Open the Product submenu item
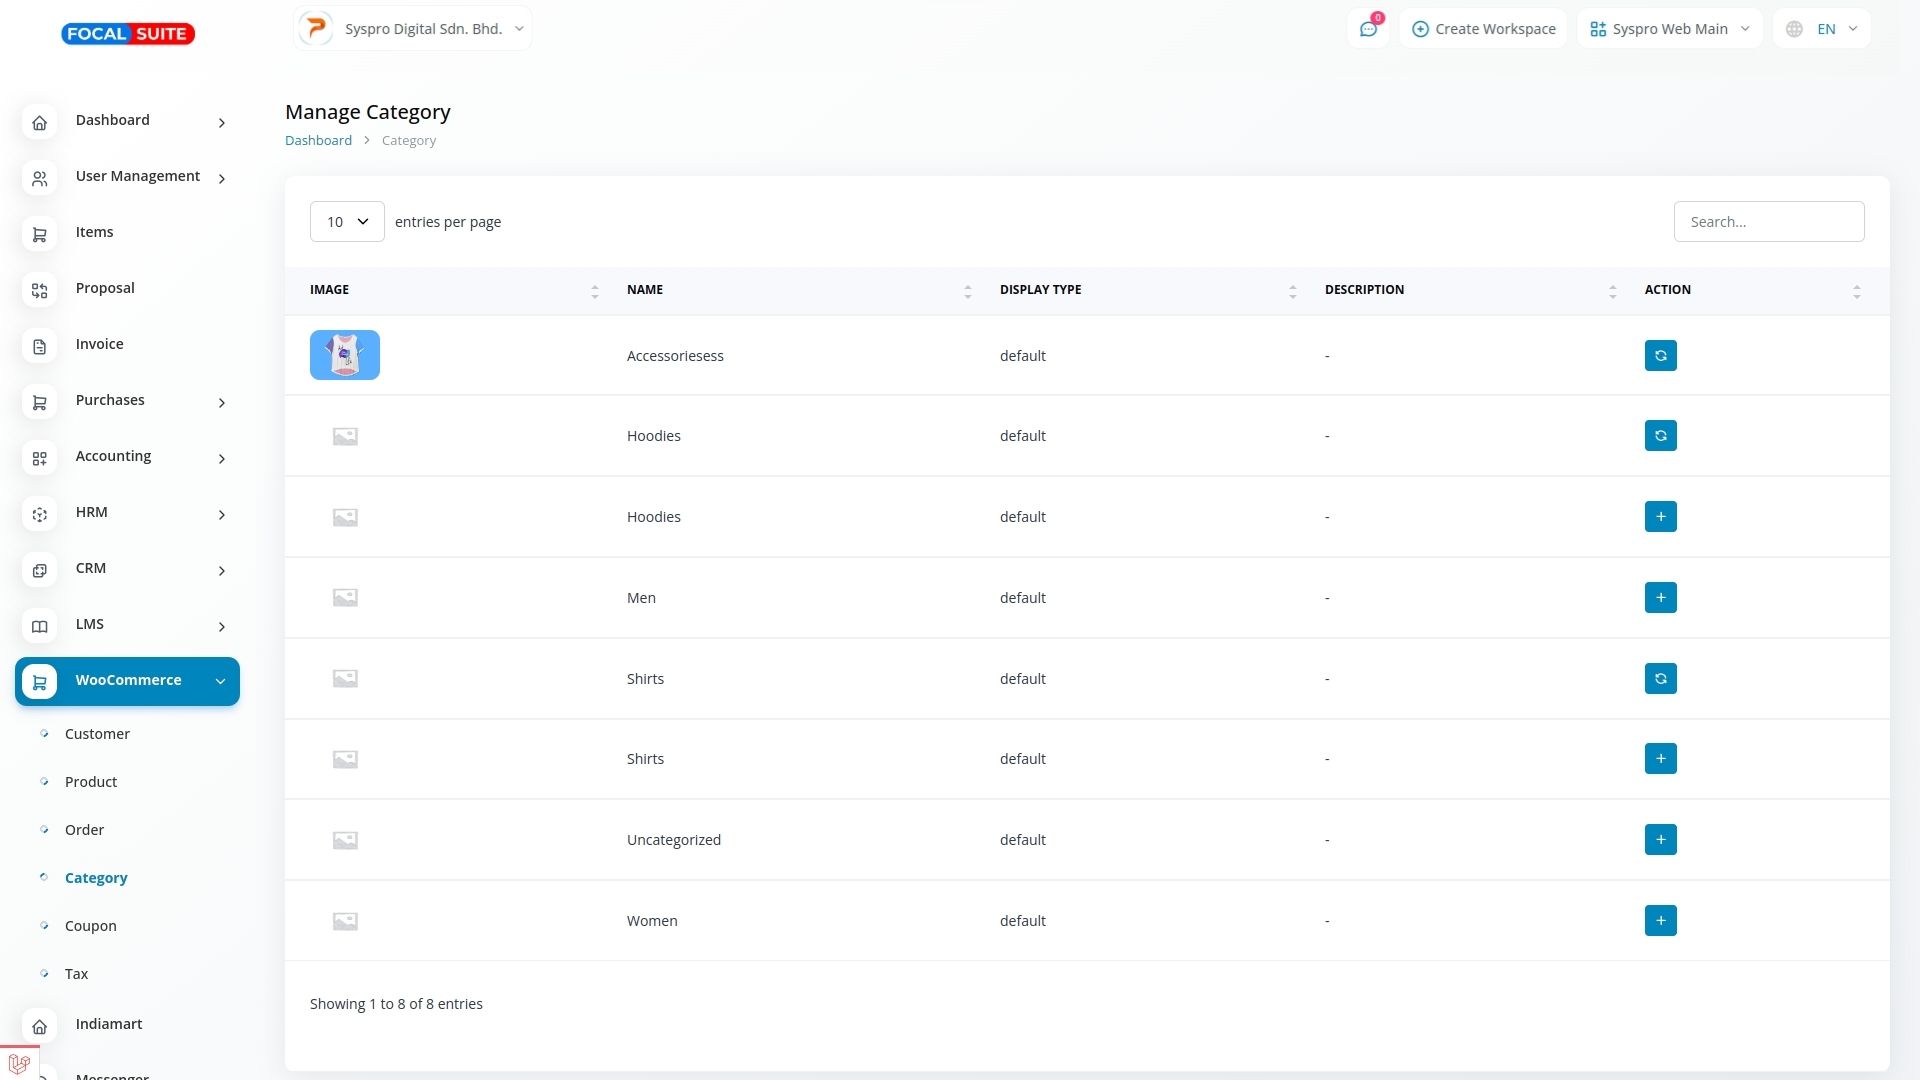This screenshot has width=1920, height=1080. tap(90, 782)
